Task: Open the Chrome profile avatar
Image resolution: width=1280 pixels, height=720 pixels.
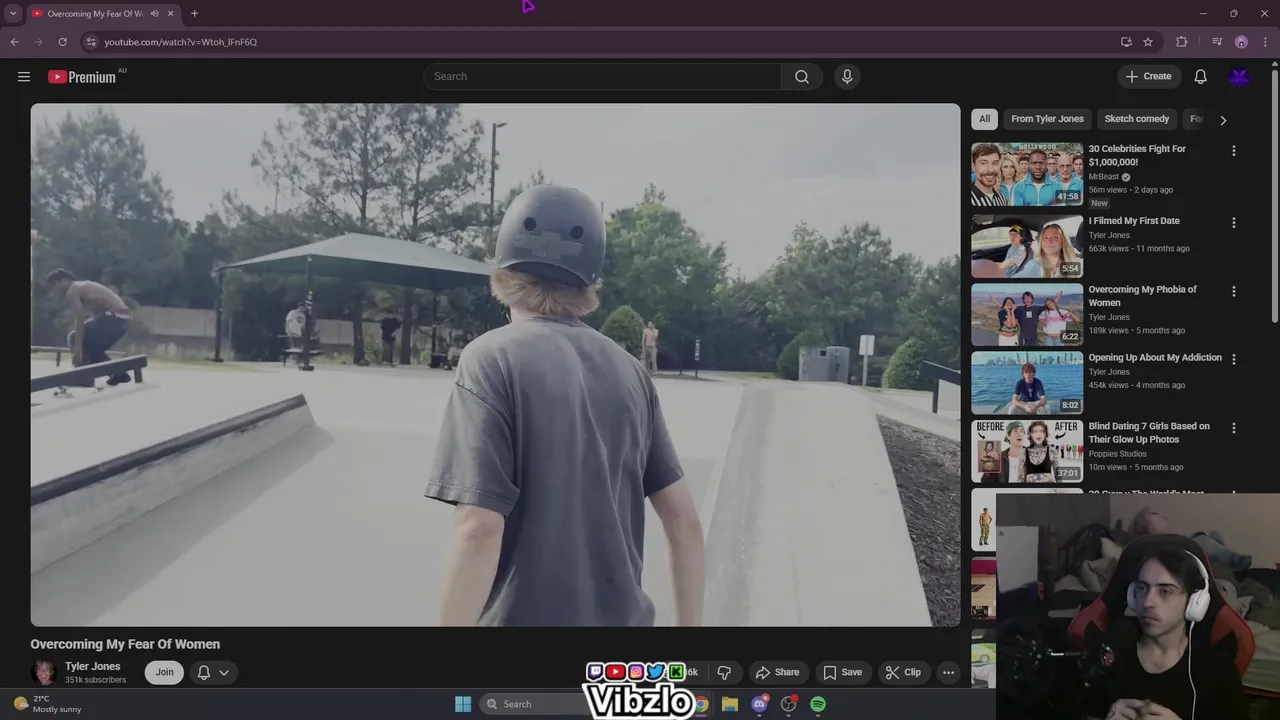Action: click(1241, 42)
